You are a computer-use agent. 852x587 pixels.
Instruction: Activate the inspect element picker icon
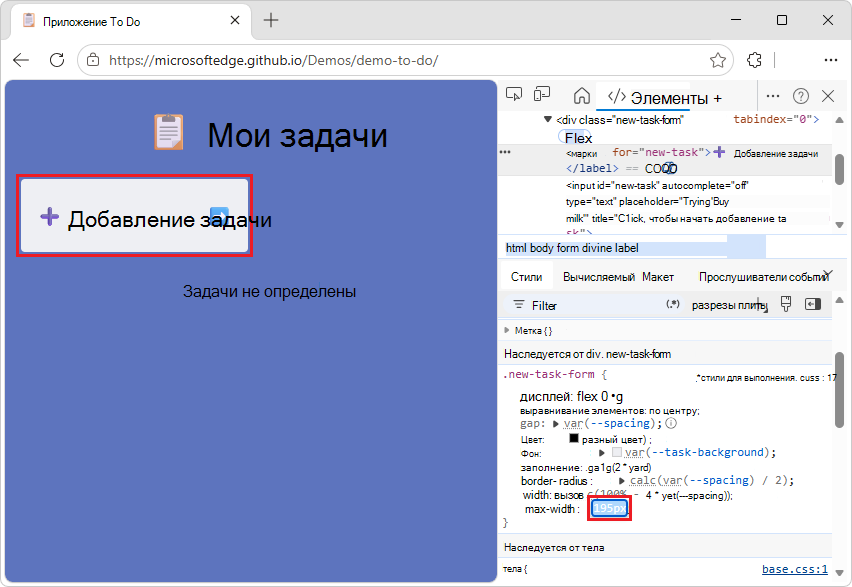[513, 95]
